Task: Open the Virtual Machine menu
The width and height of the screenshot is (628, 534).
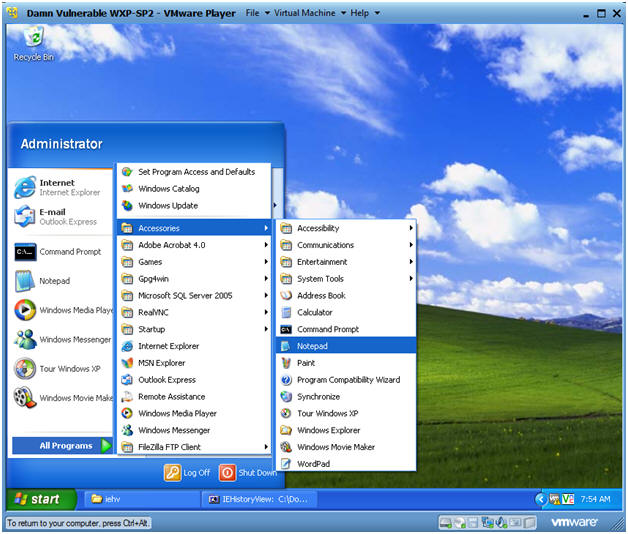Action: click(x=310, y=13)
